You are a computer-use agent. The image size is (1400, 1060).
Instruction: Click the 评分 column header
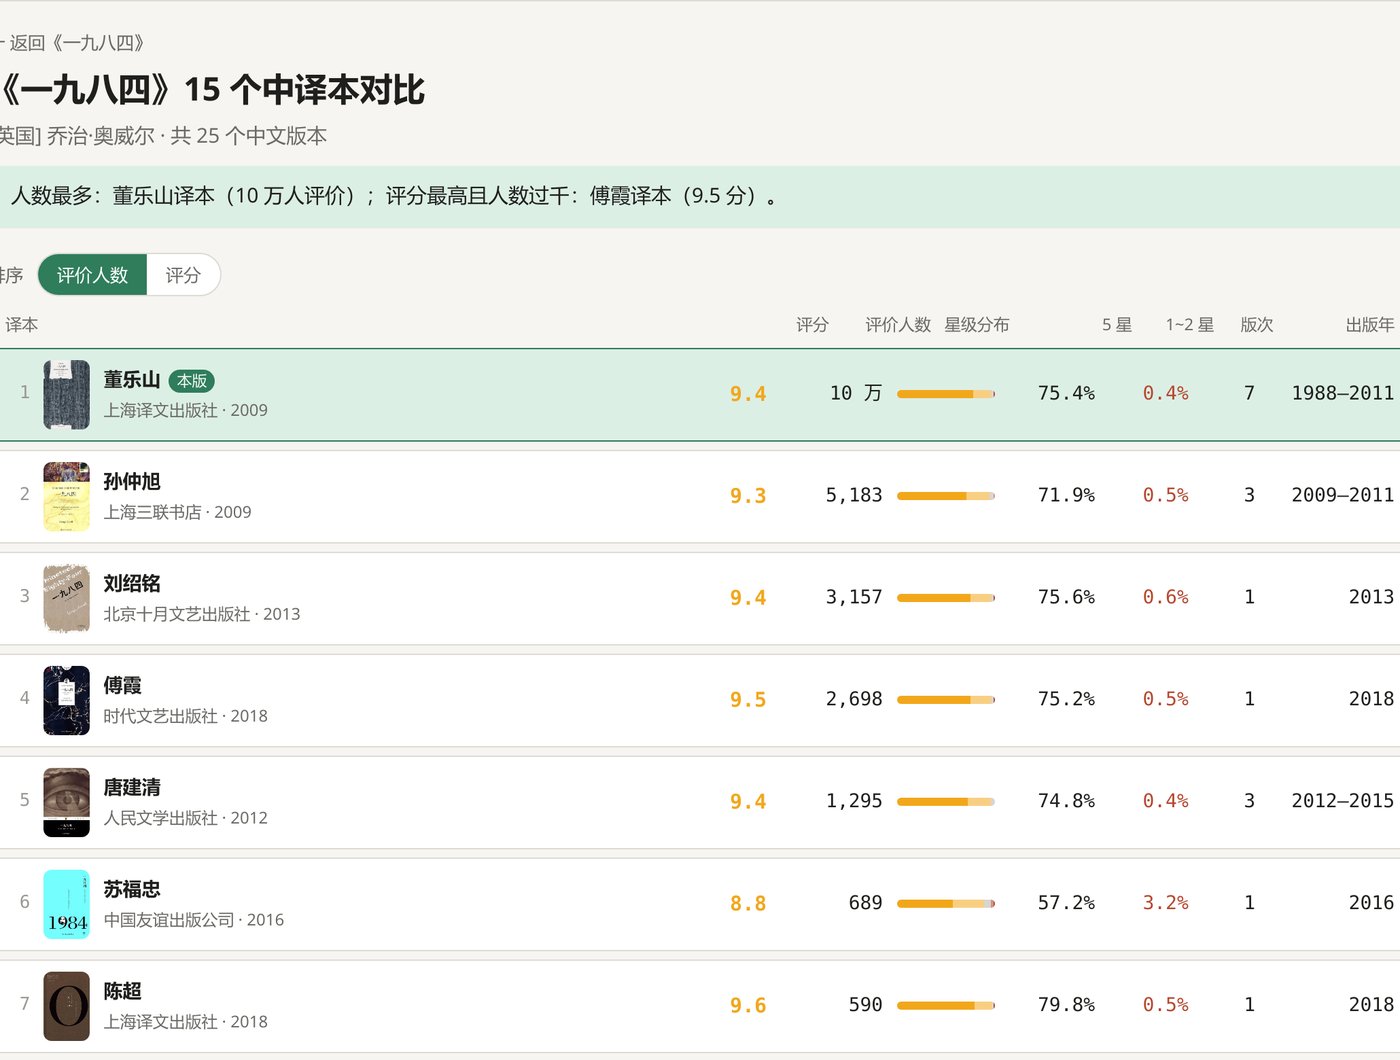[x=812, y=325]
